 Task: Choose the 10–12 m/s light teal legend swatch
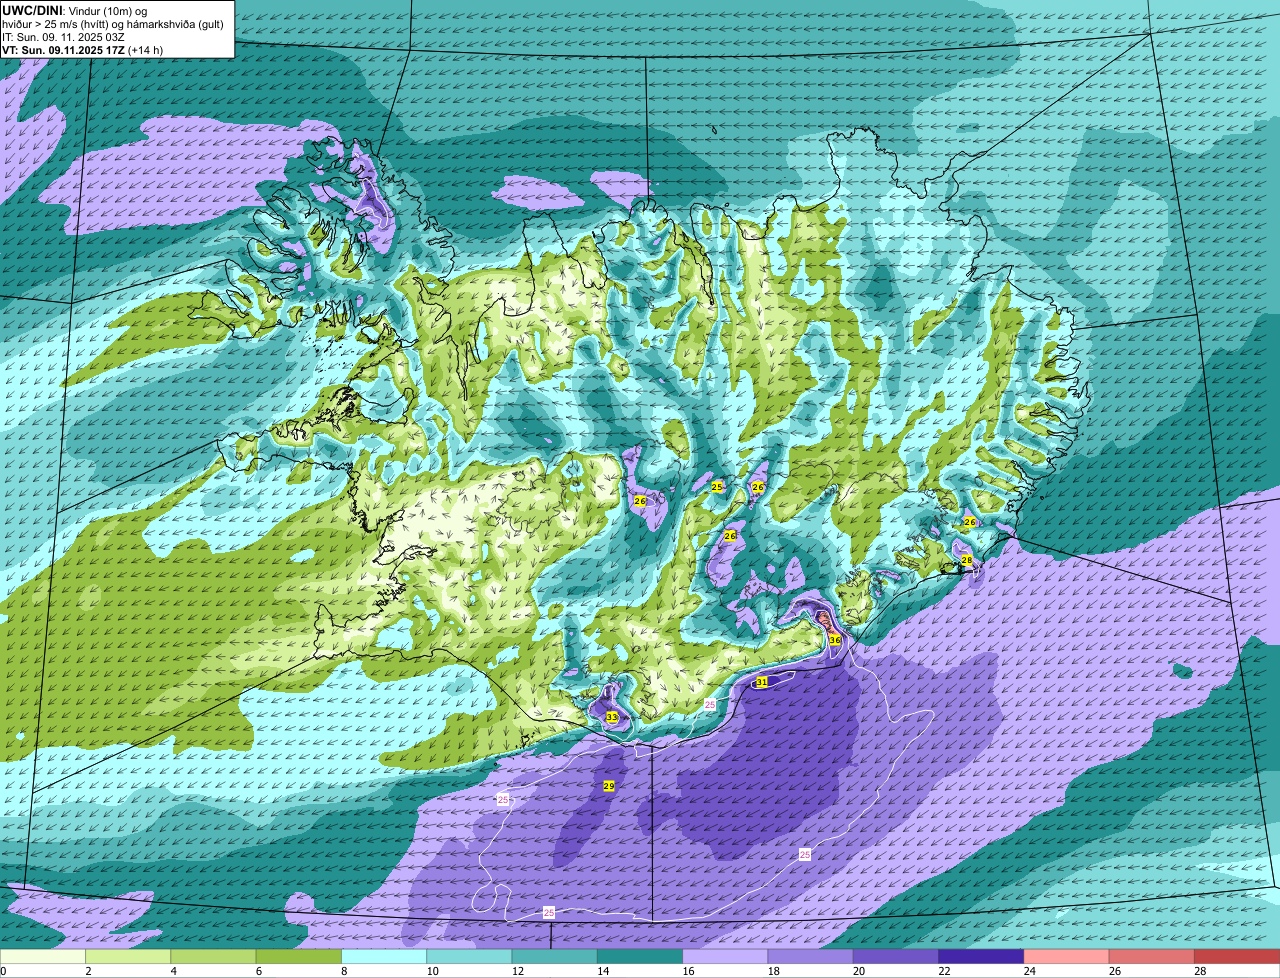pyautogui.click(x=469, y=957)
